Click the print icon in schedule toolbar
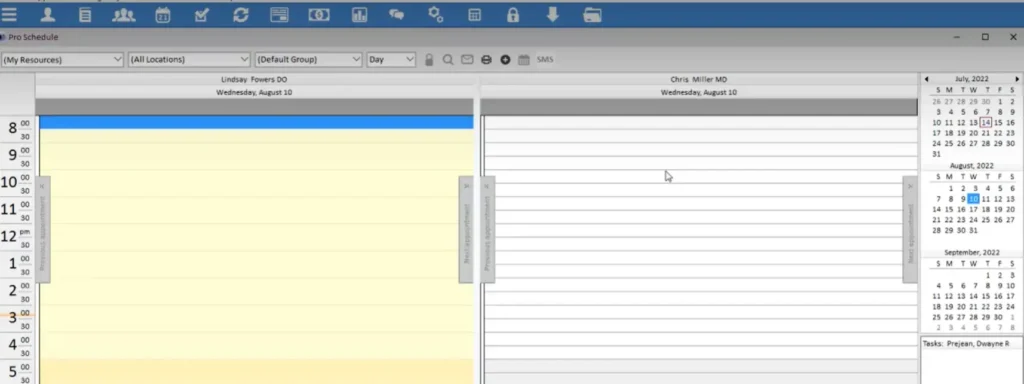Viewport: 1024px width, 384px height. [x=486, y=59]
